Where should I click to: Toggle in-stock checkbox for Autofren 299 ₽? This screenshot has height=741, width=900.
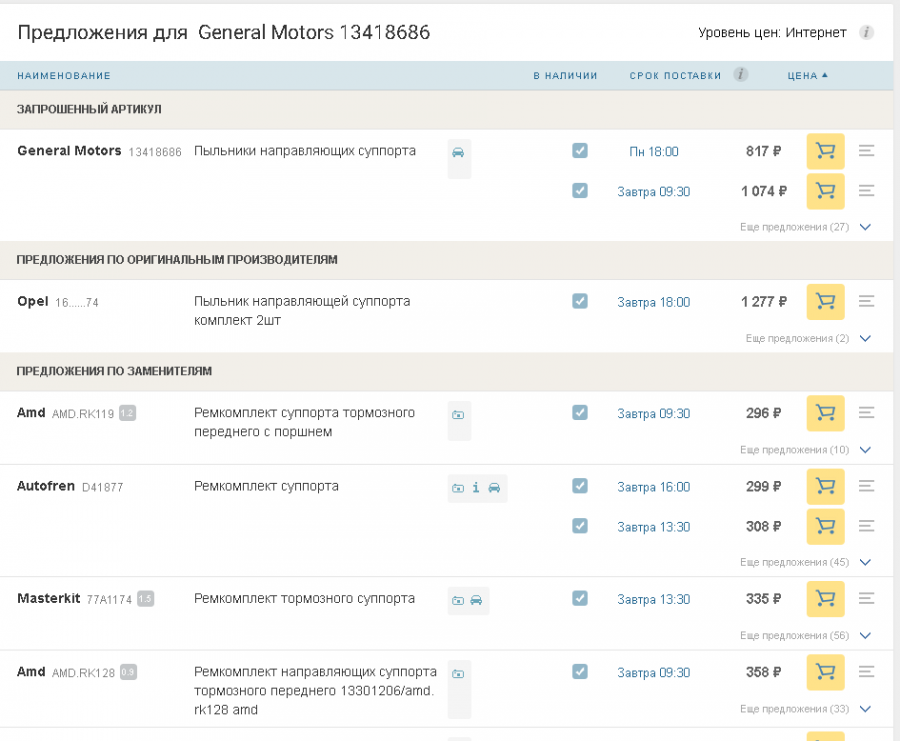tap(580, 486)
